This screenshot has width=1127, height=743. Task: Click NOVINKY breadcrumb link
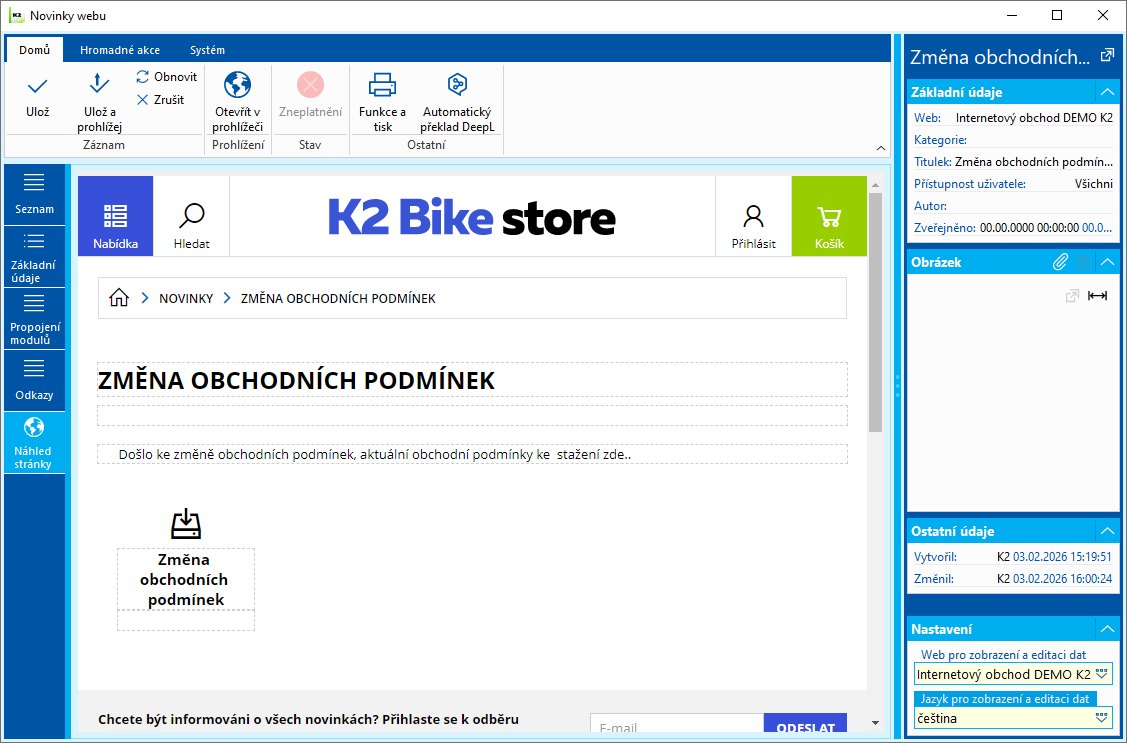tap(186, 298)
